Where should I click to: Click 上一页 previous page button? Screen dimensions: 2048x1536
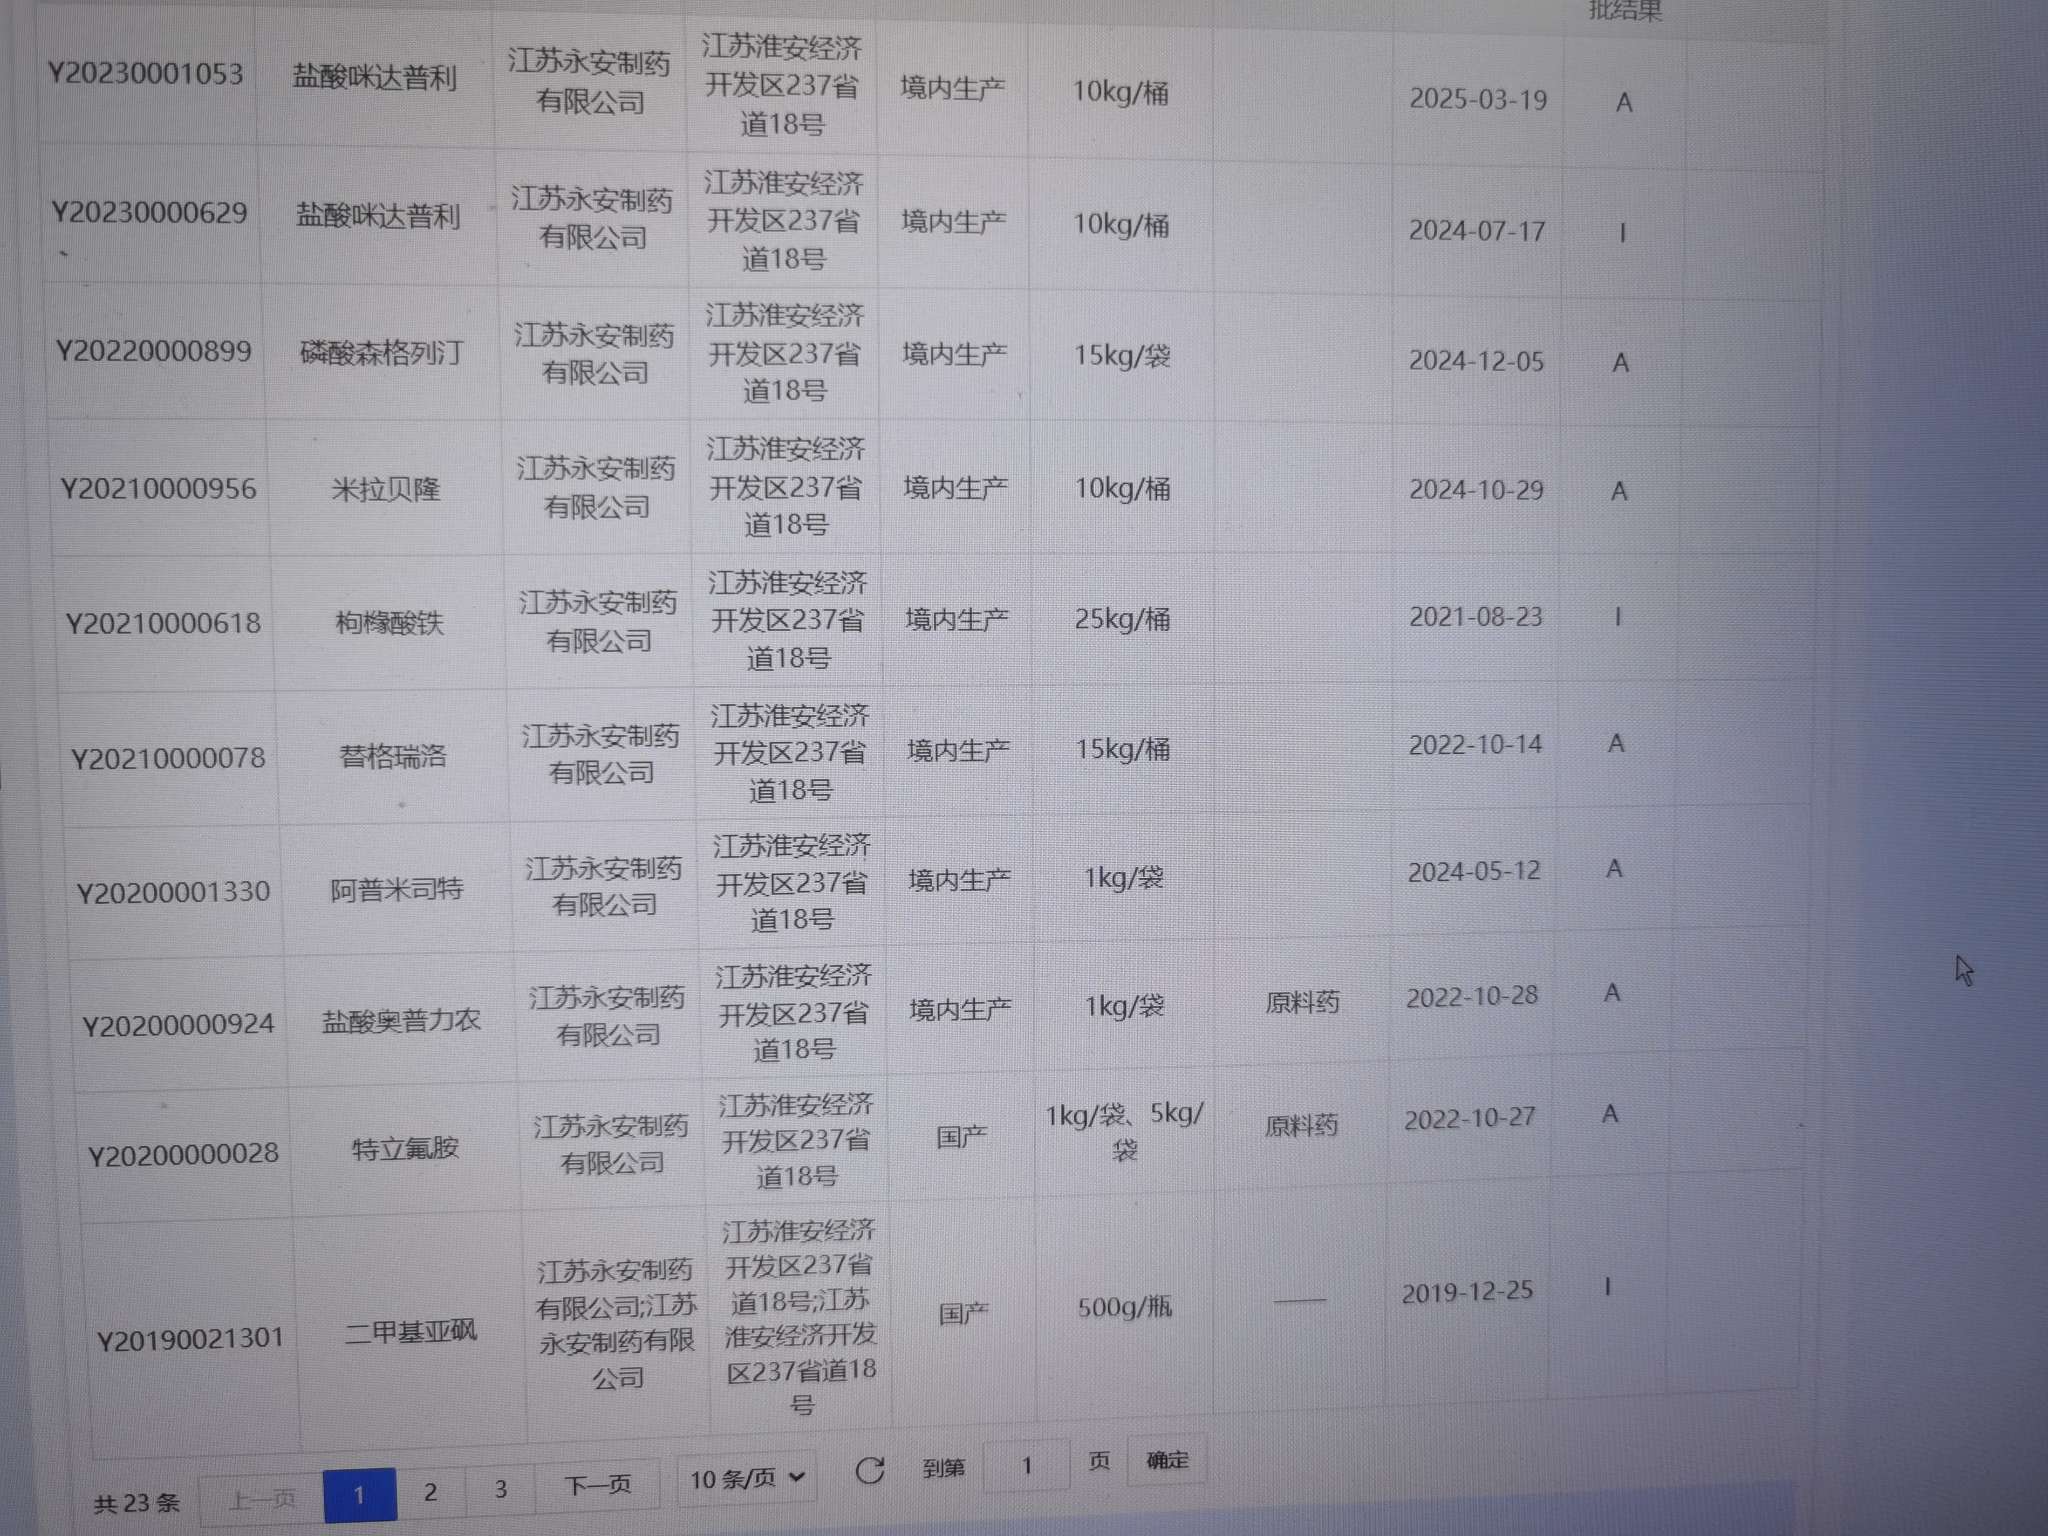coord(261,1500)
